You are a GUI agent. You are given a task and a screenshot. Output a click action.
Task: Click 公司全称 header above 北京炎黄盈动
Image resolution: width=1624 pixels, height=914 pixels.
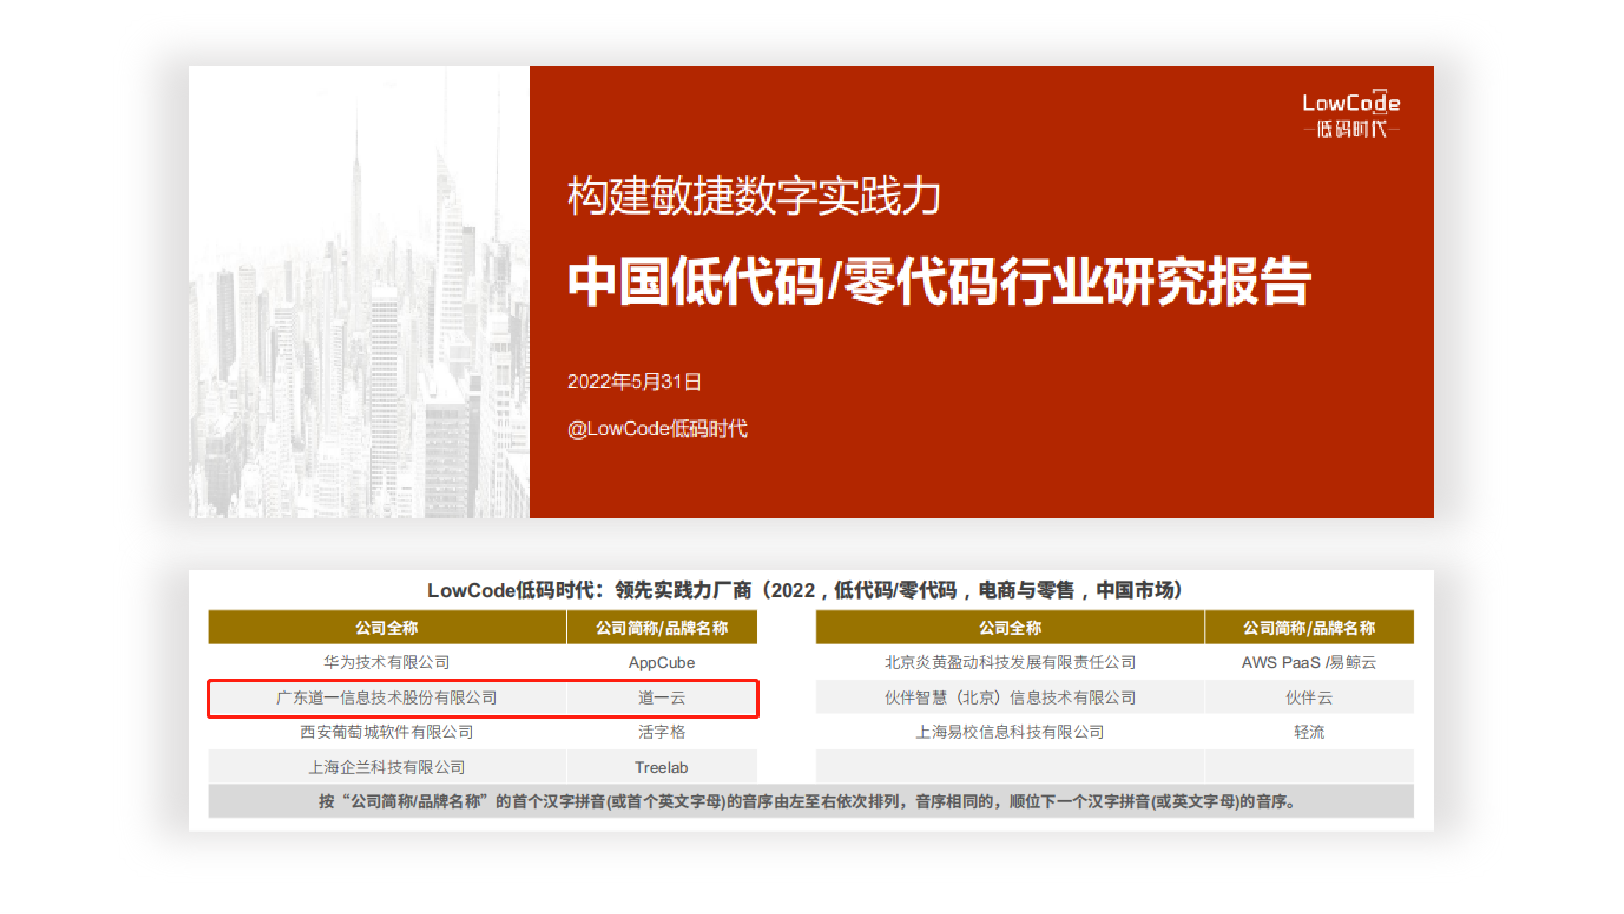[1010, 628]
